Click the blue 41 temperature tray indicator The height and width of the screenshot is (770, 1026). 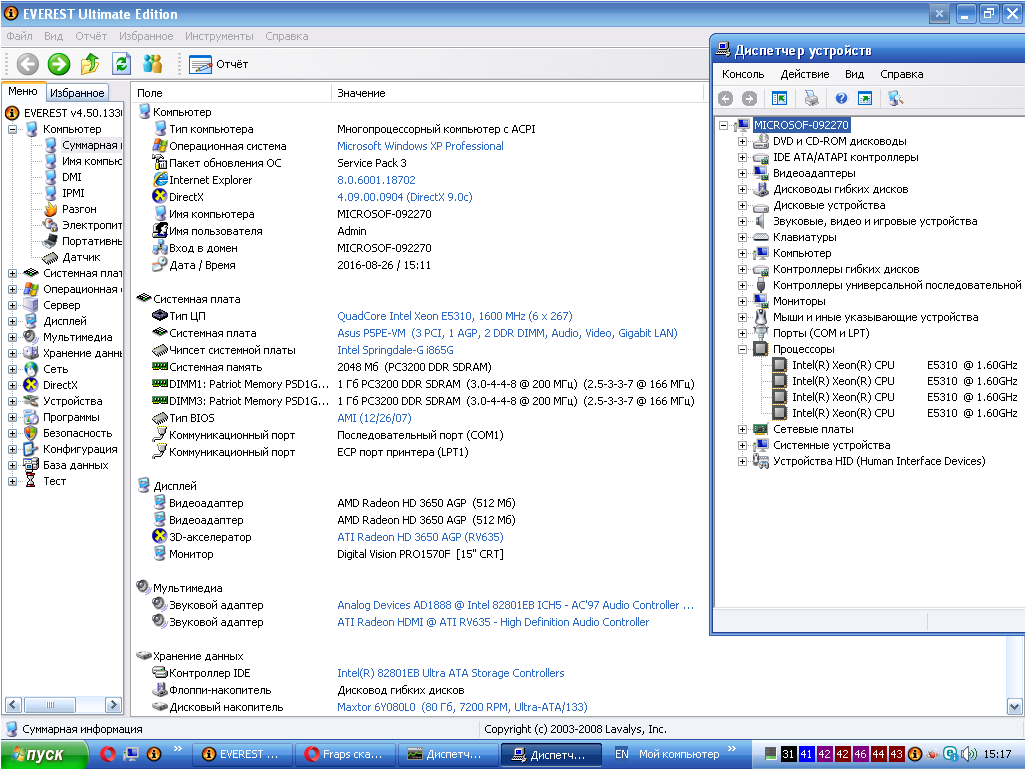coord(806,754)
